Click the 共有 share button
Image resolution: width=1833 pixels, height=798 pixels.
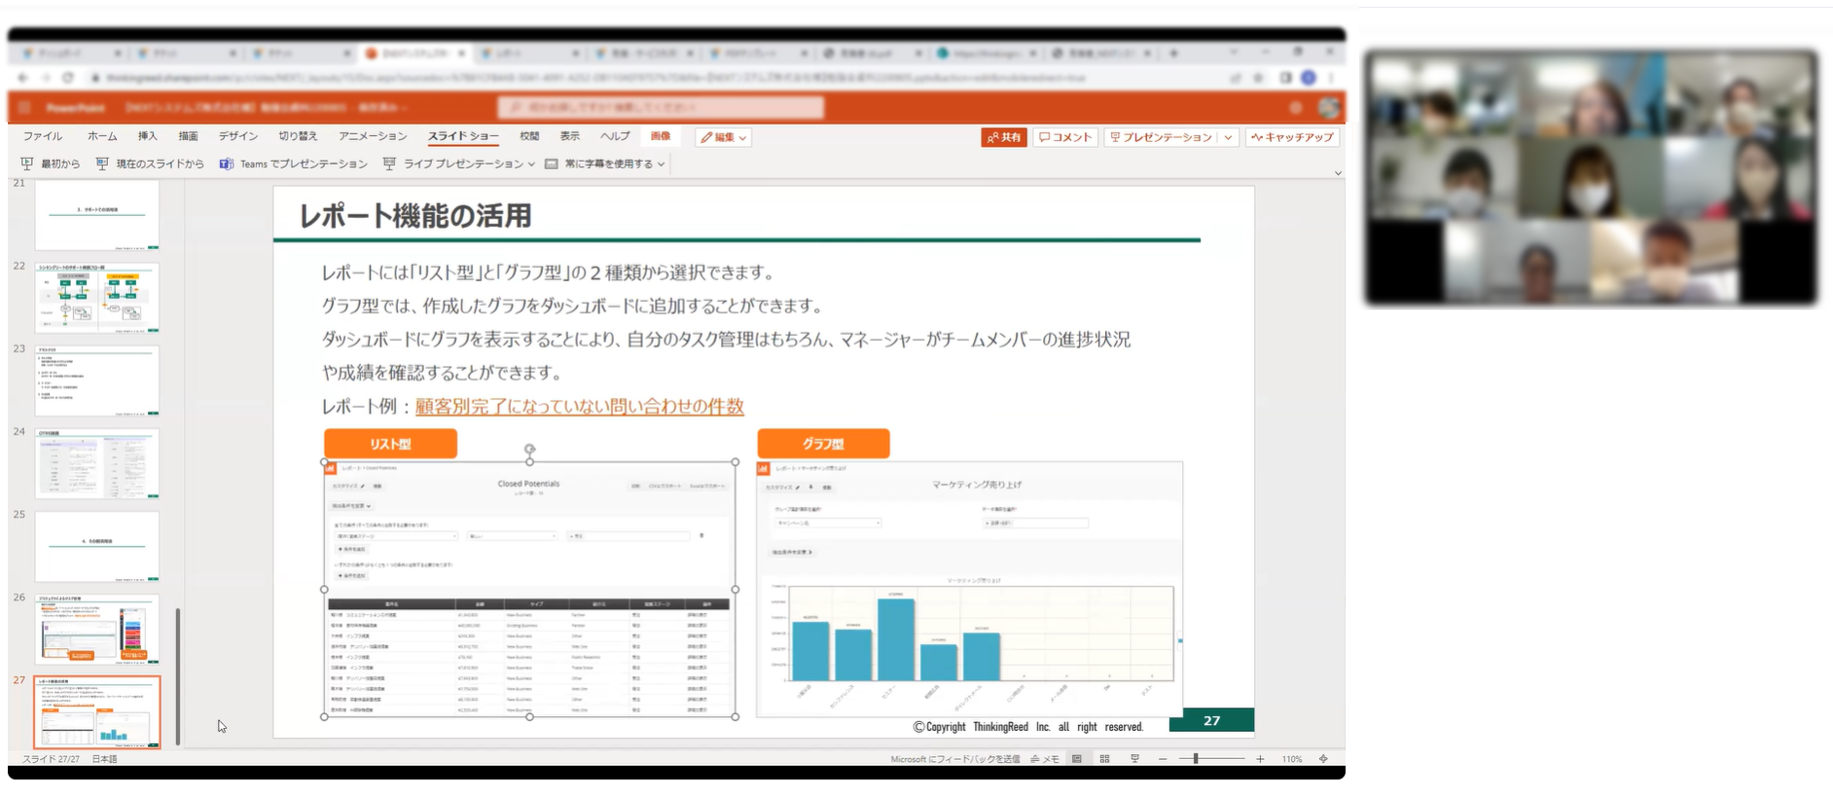pyautogui.click(x=1003, y=137)
